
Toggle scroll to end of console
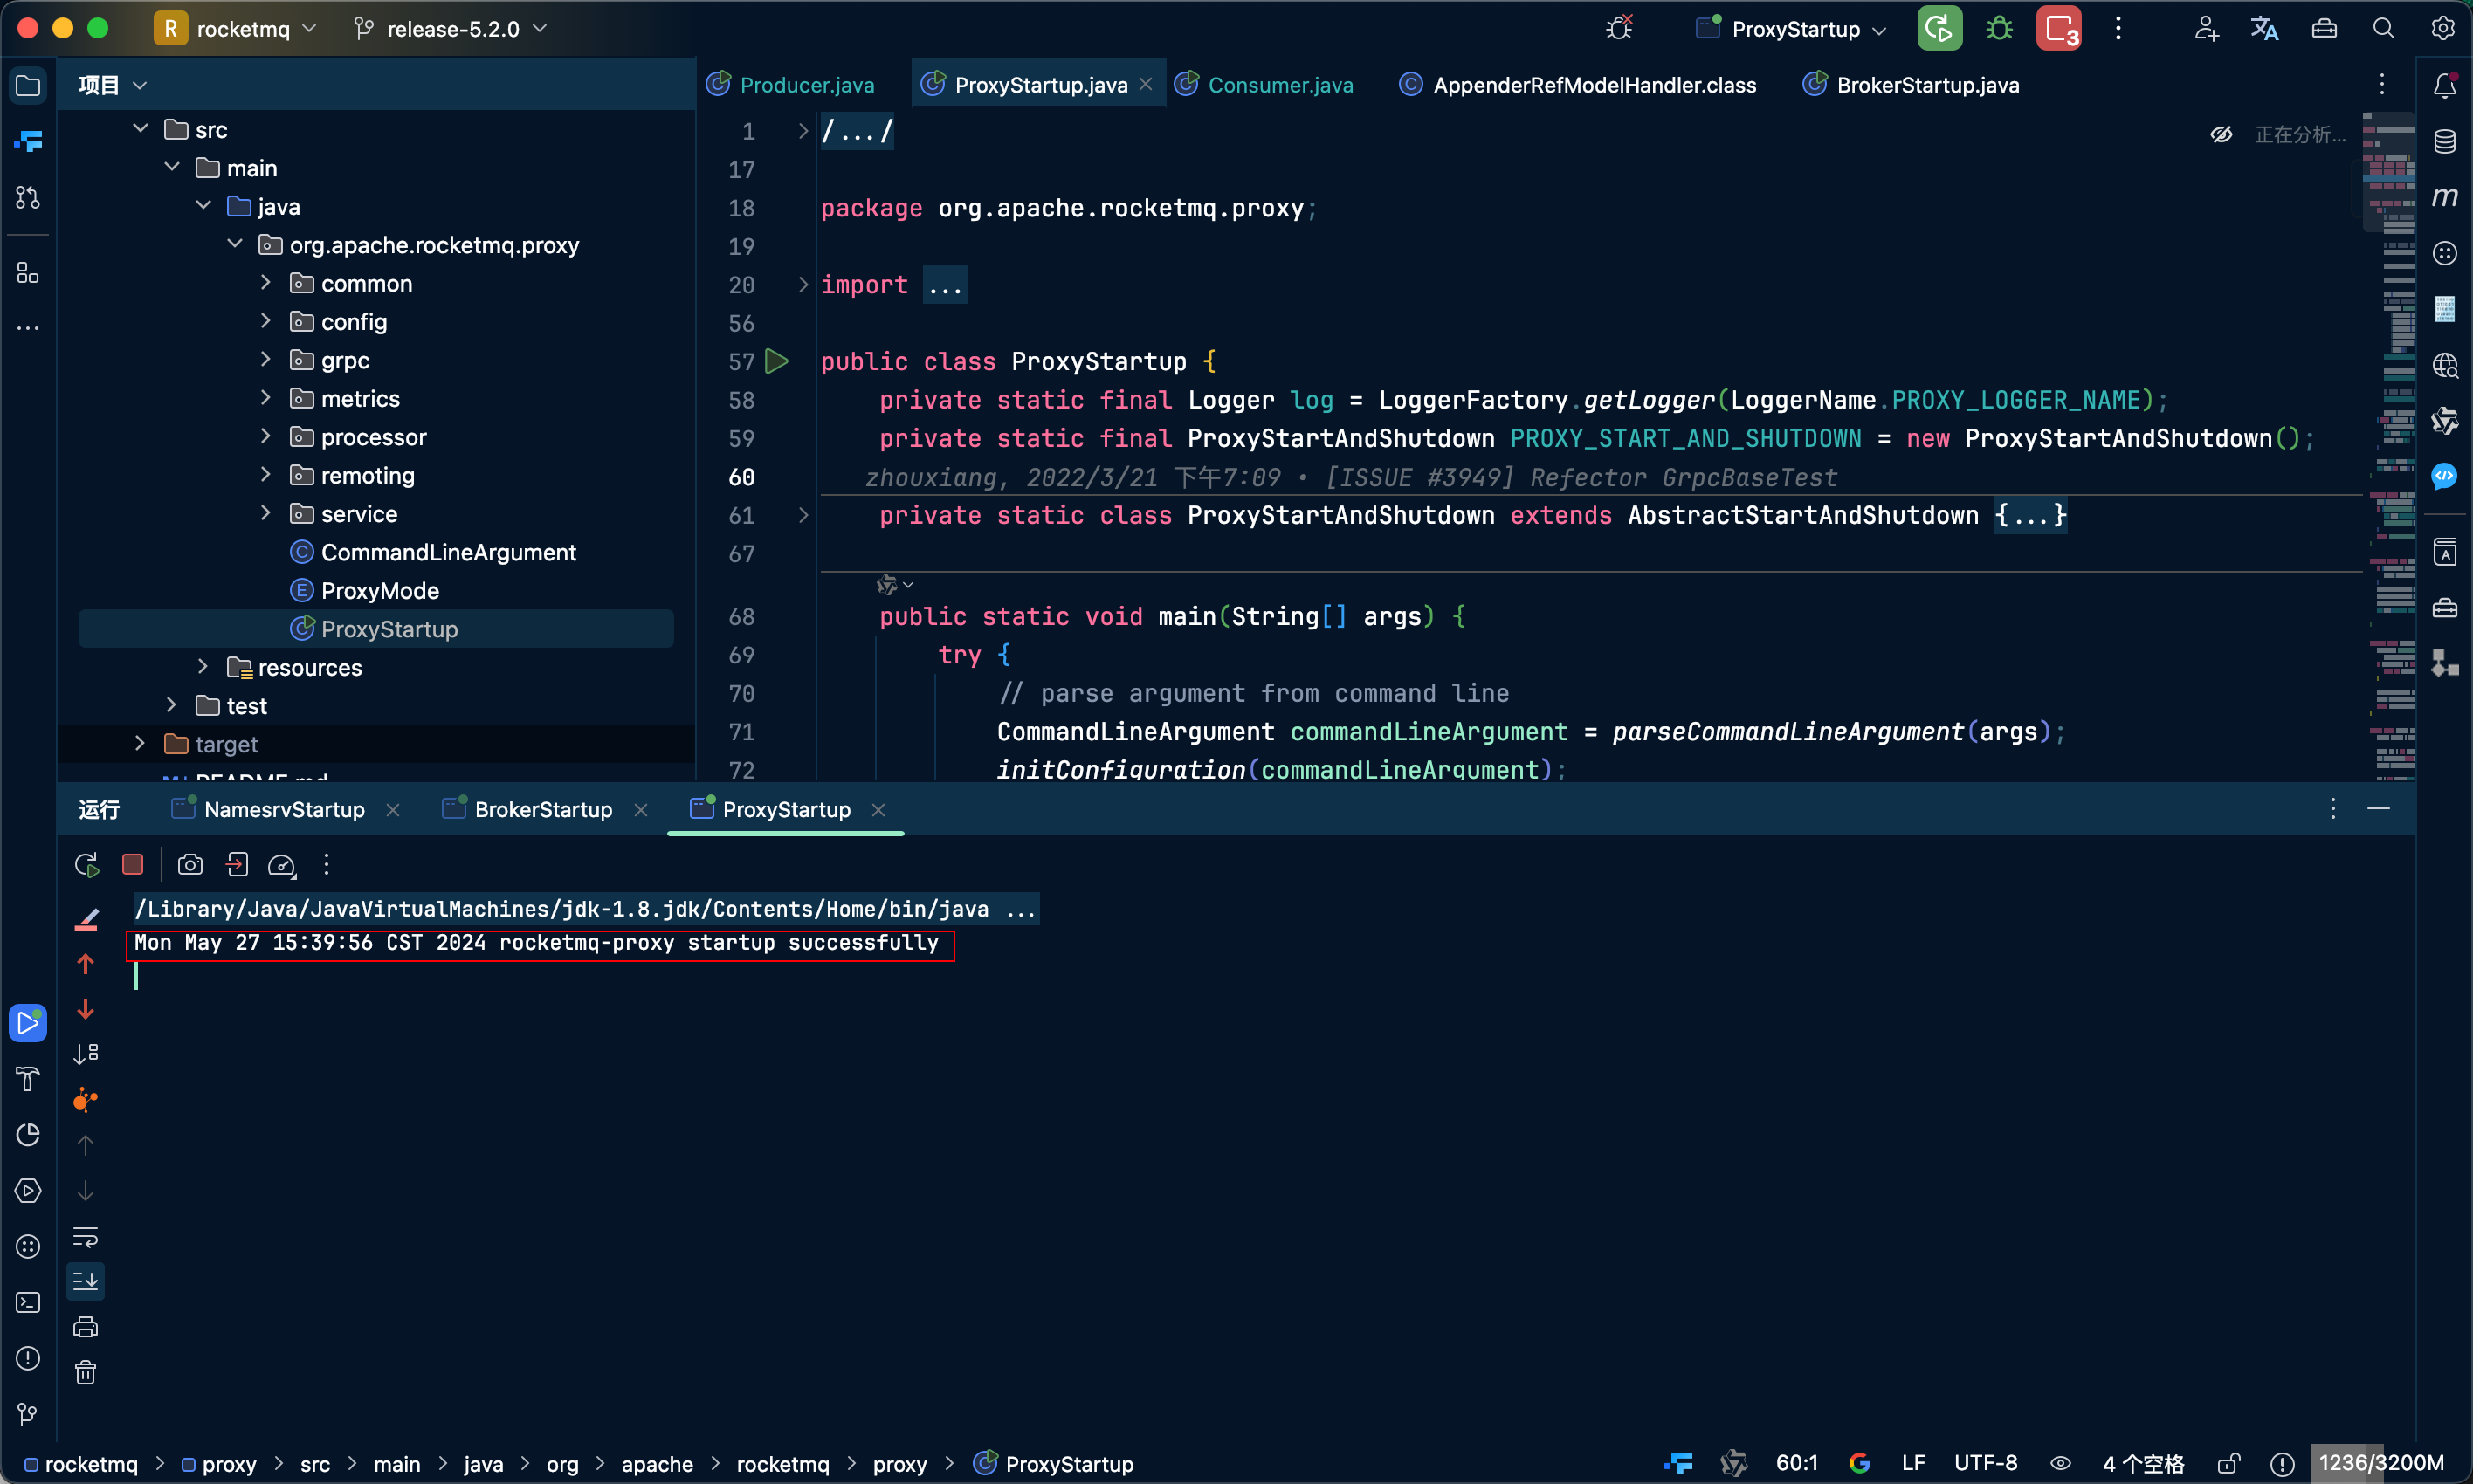pyautogui.click(x=85, y=1281)
